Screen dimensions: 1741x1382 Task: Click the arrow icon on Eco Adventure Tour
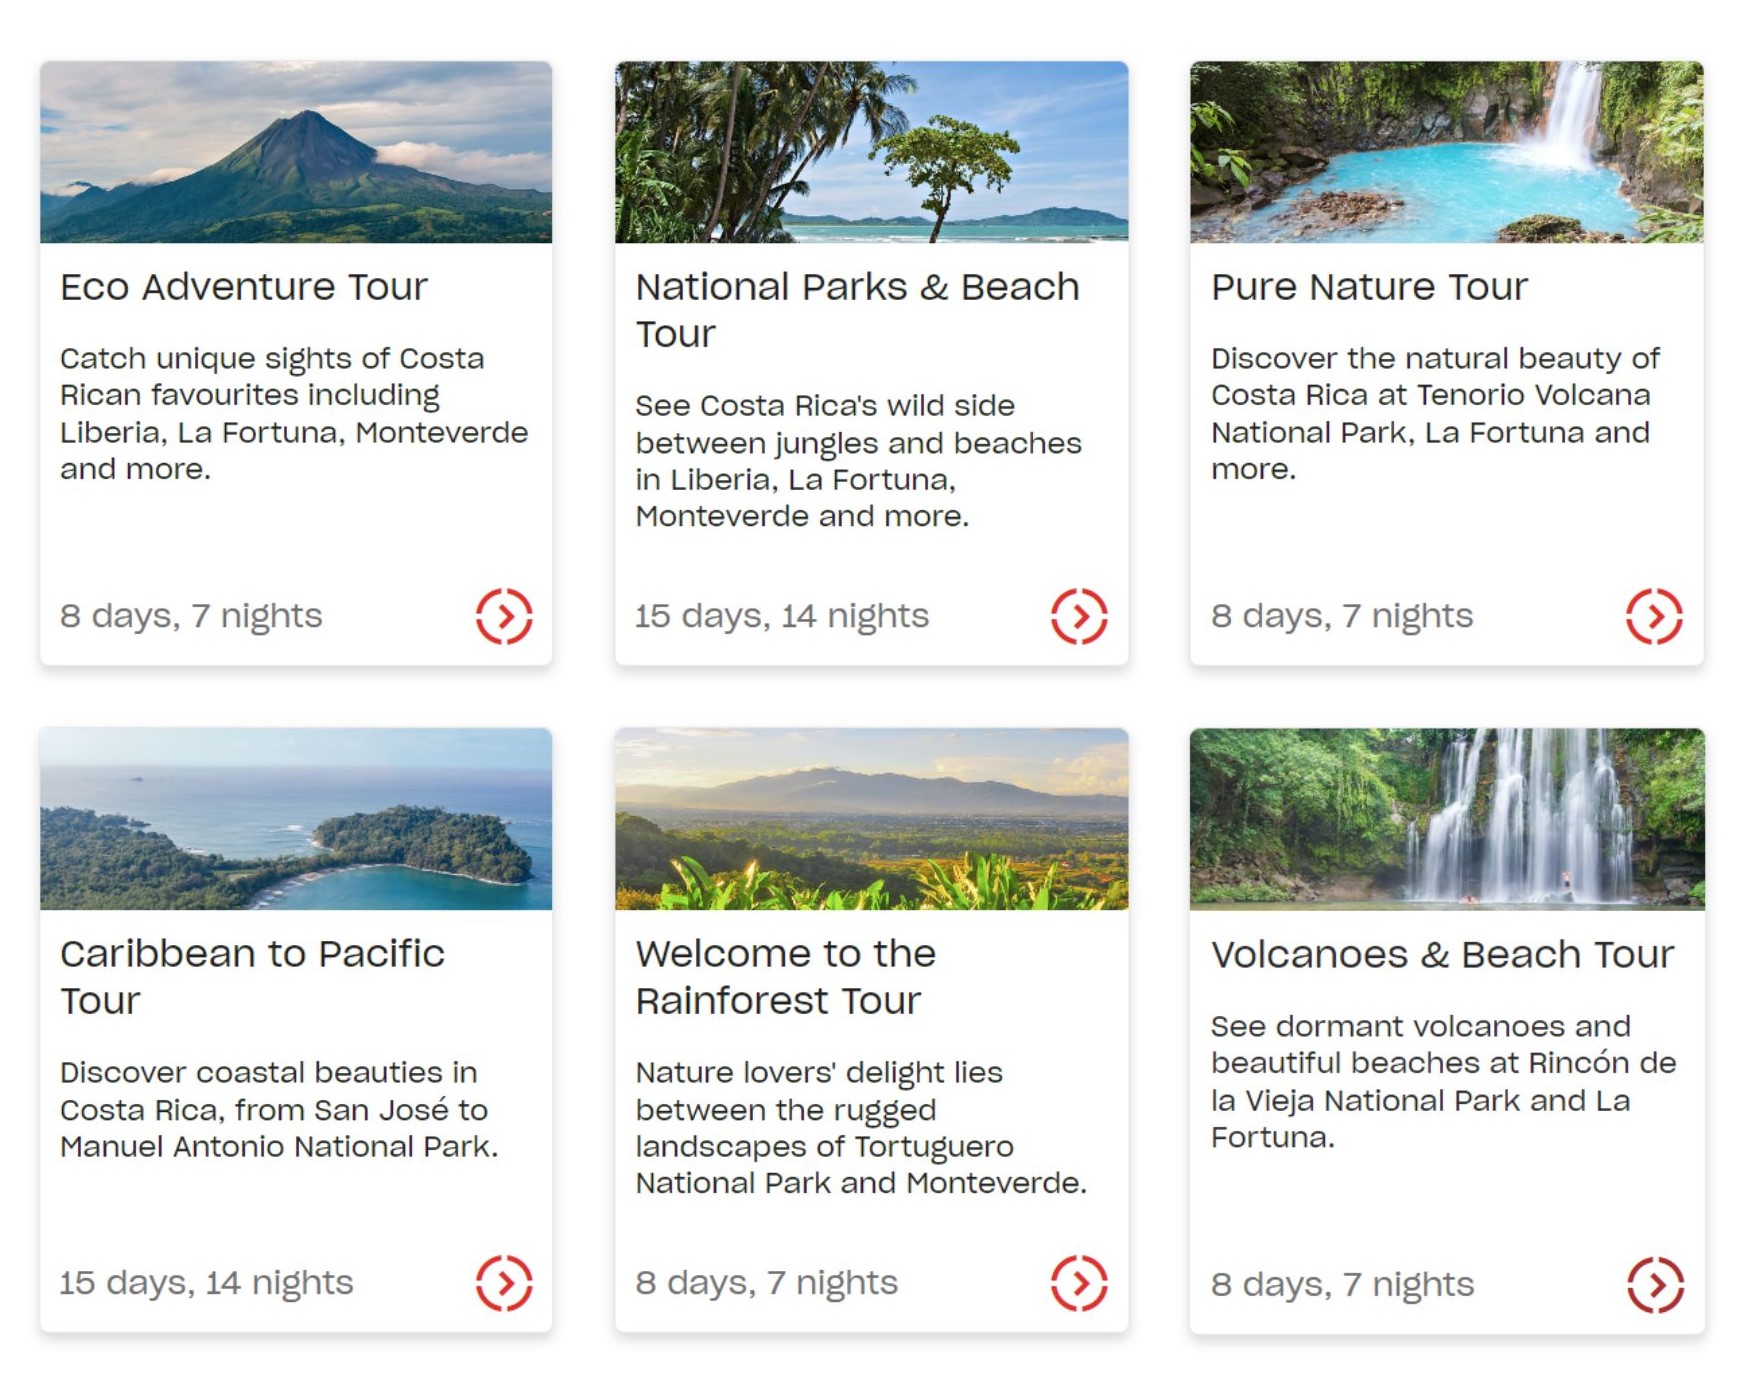[504, 616]
